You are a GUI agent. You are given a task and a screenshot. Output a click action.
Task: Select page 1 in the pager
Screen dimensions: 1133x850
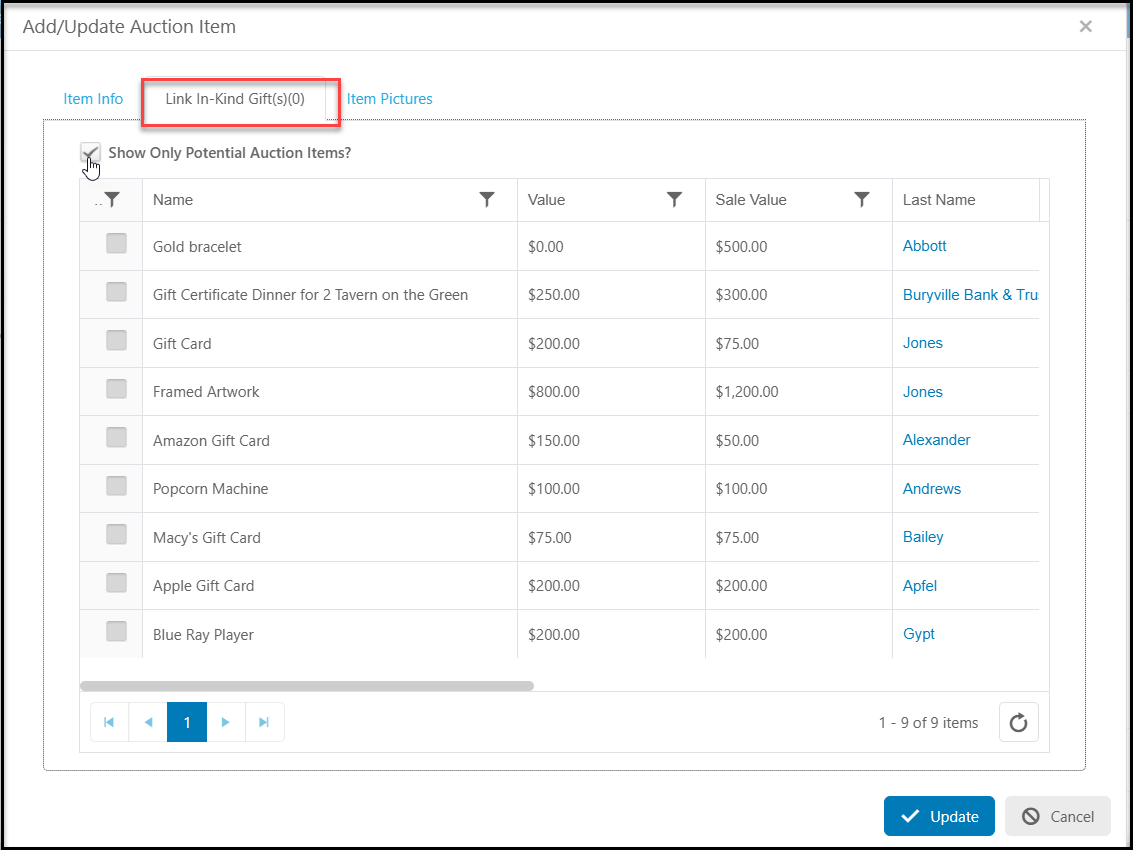pos(187,722)
